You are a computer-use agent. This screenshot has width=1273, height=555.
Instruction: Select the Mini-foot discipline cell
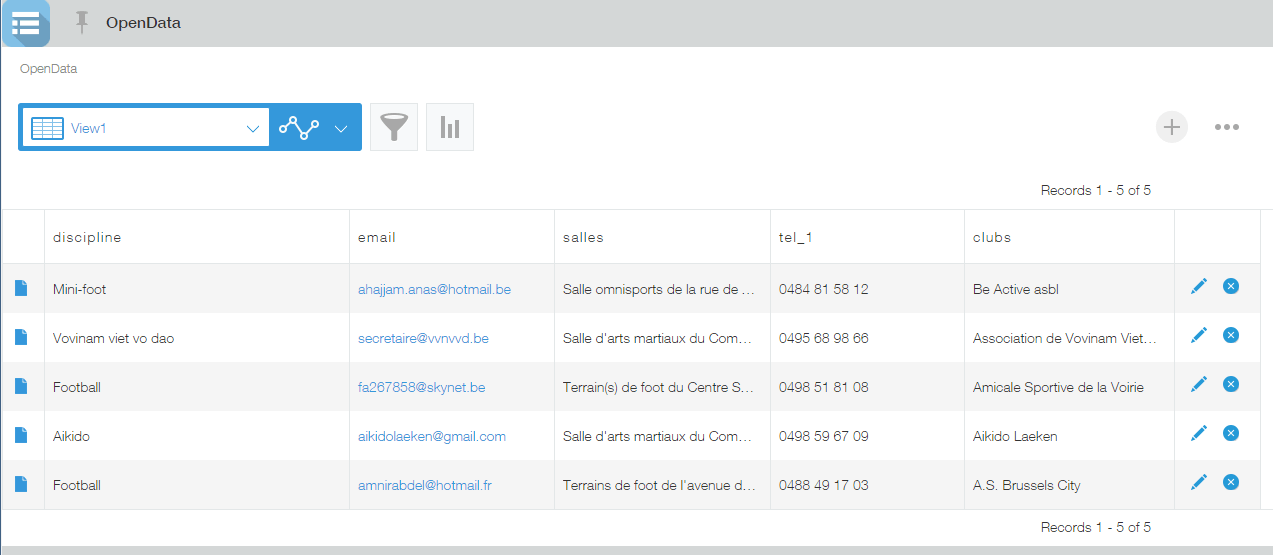pos(197,289)
